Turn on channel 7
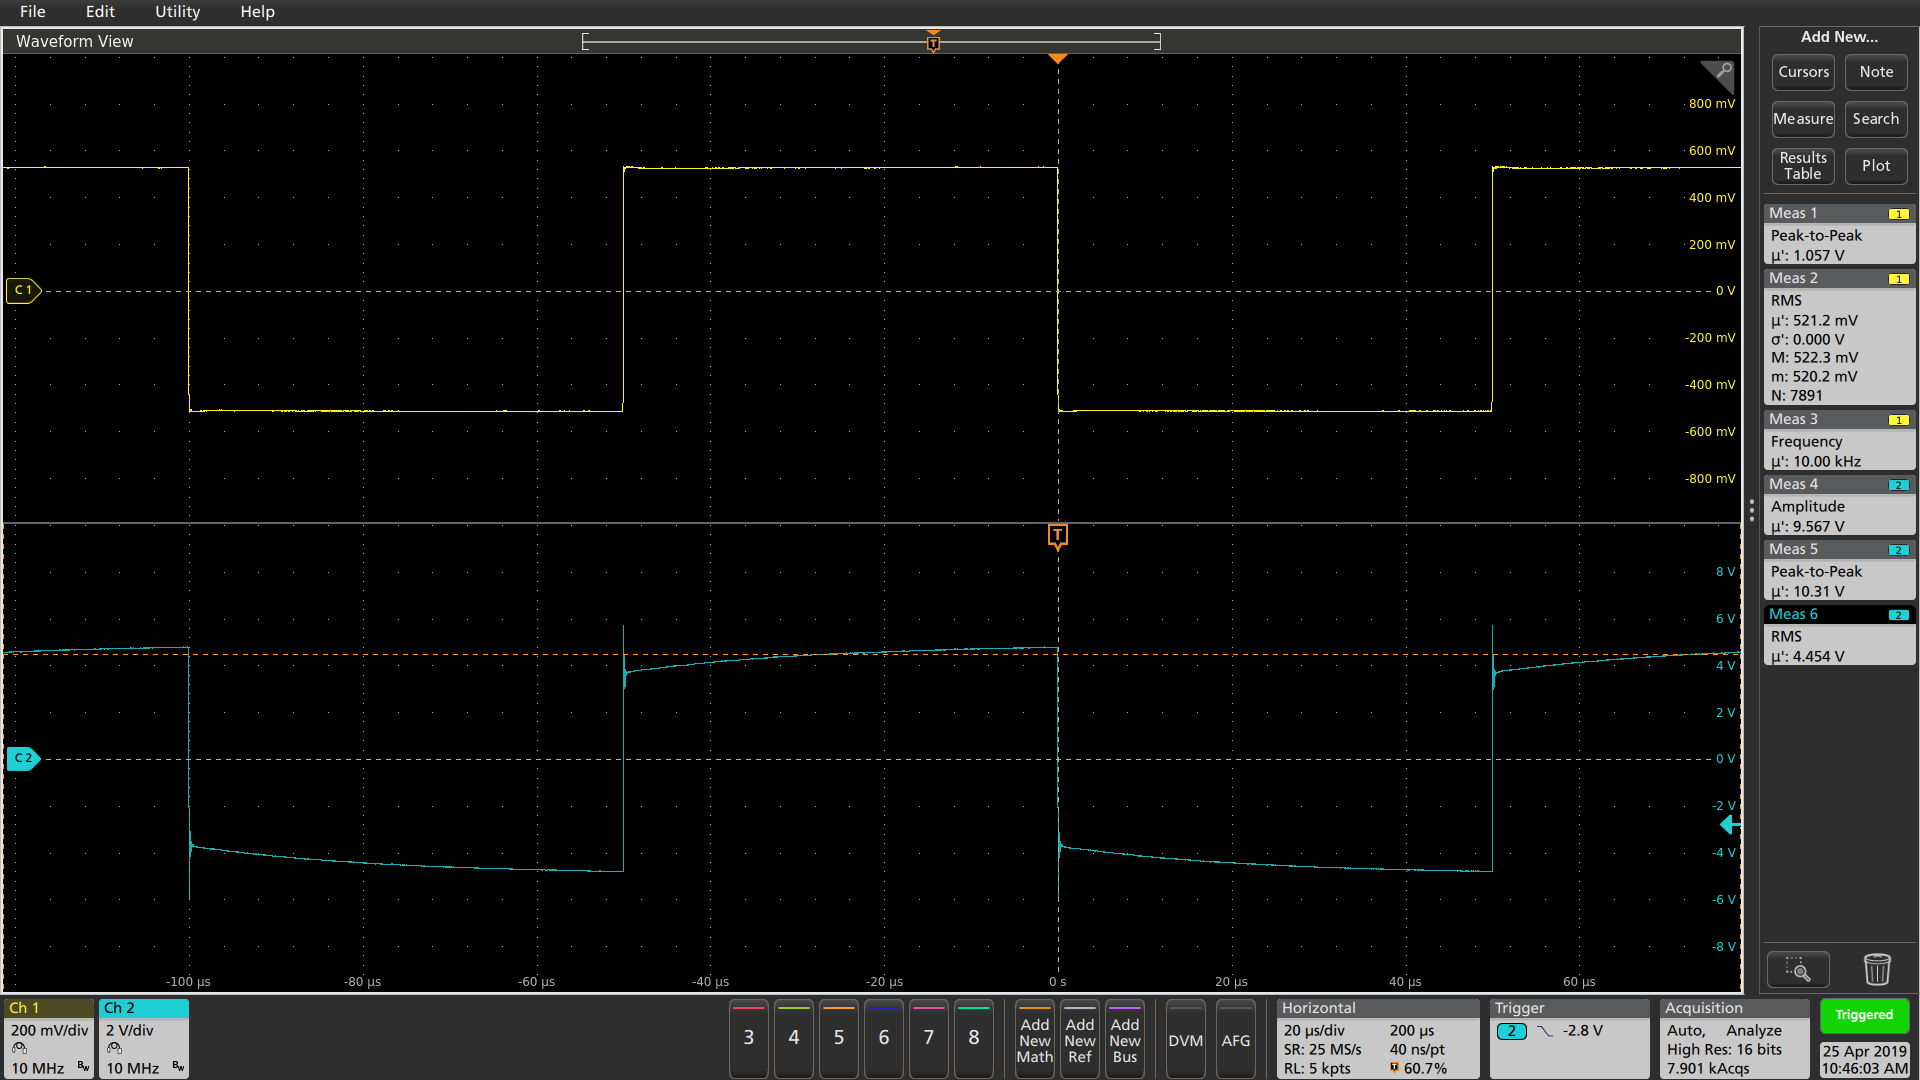Viewport: 1920px width, 1080px height. pos(928,1038)
